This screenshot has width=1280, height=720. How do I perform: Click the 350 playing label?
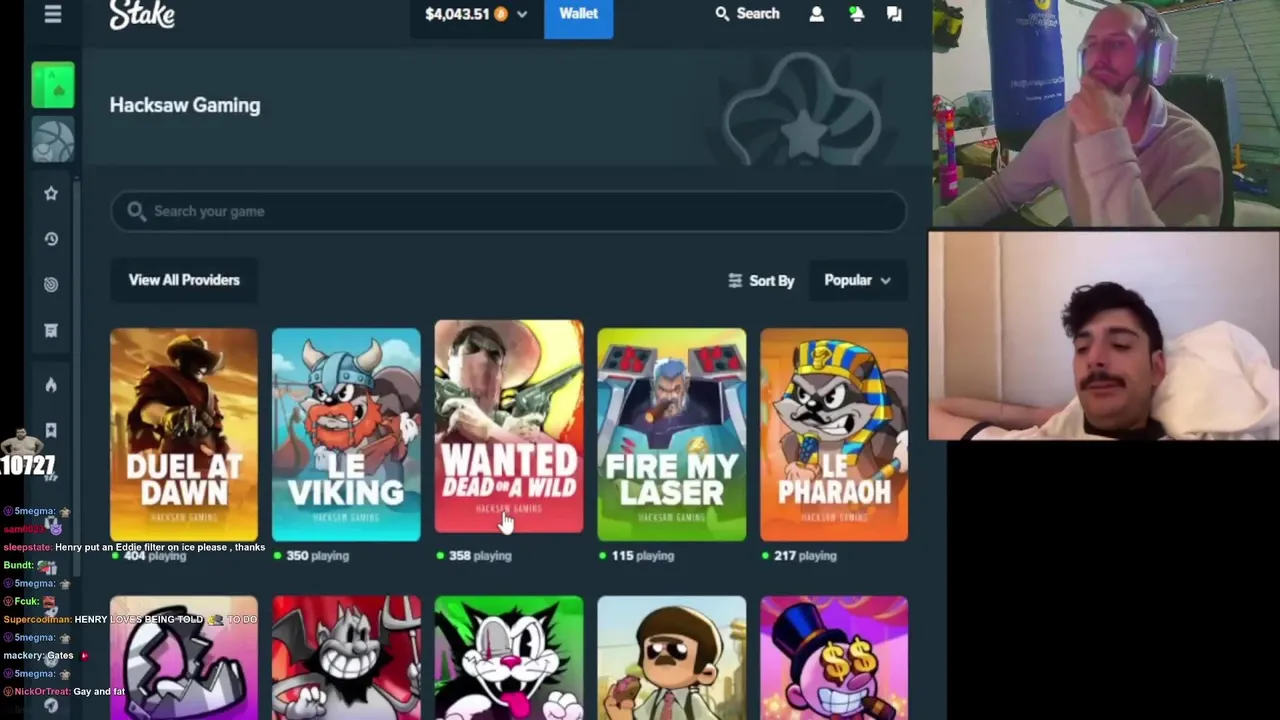(317, 555)
